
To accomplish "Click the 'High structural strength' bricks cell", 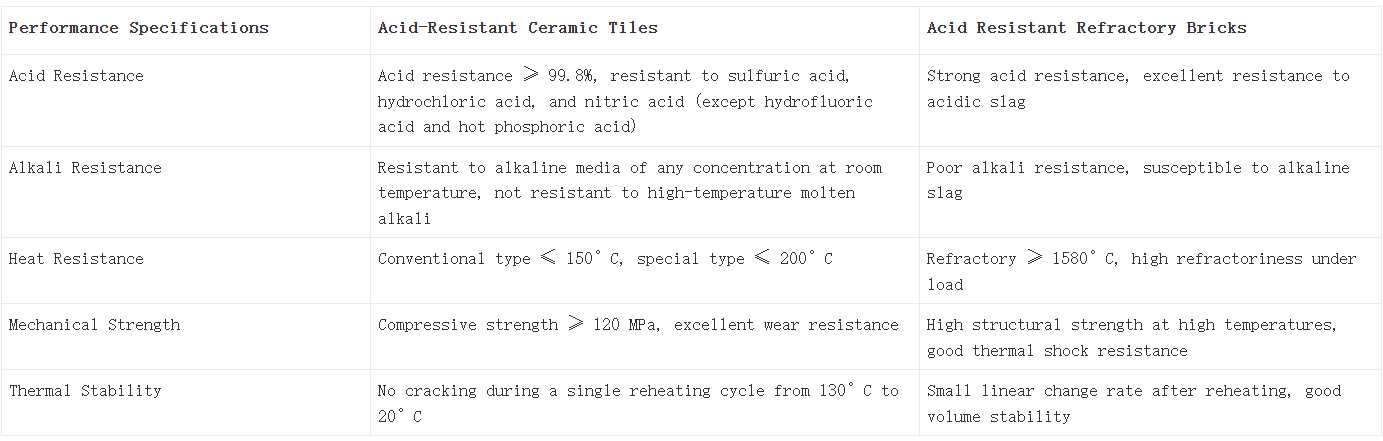I will 1131,338.
